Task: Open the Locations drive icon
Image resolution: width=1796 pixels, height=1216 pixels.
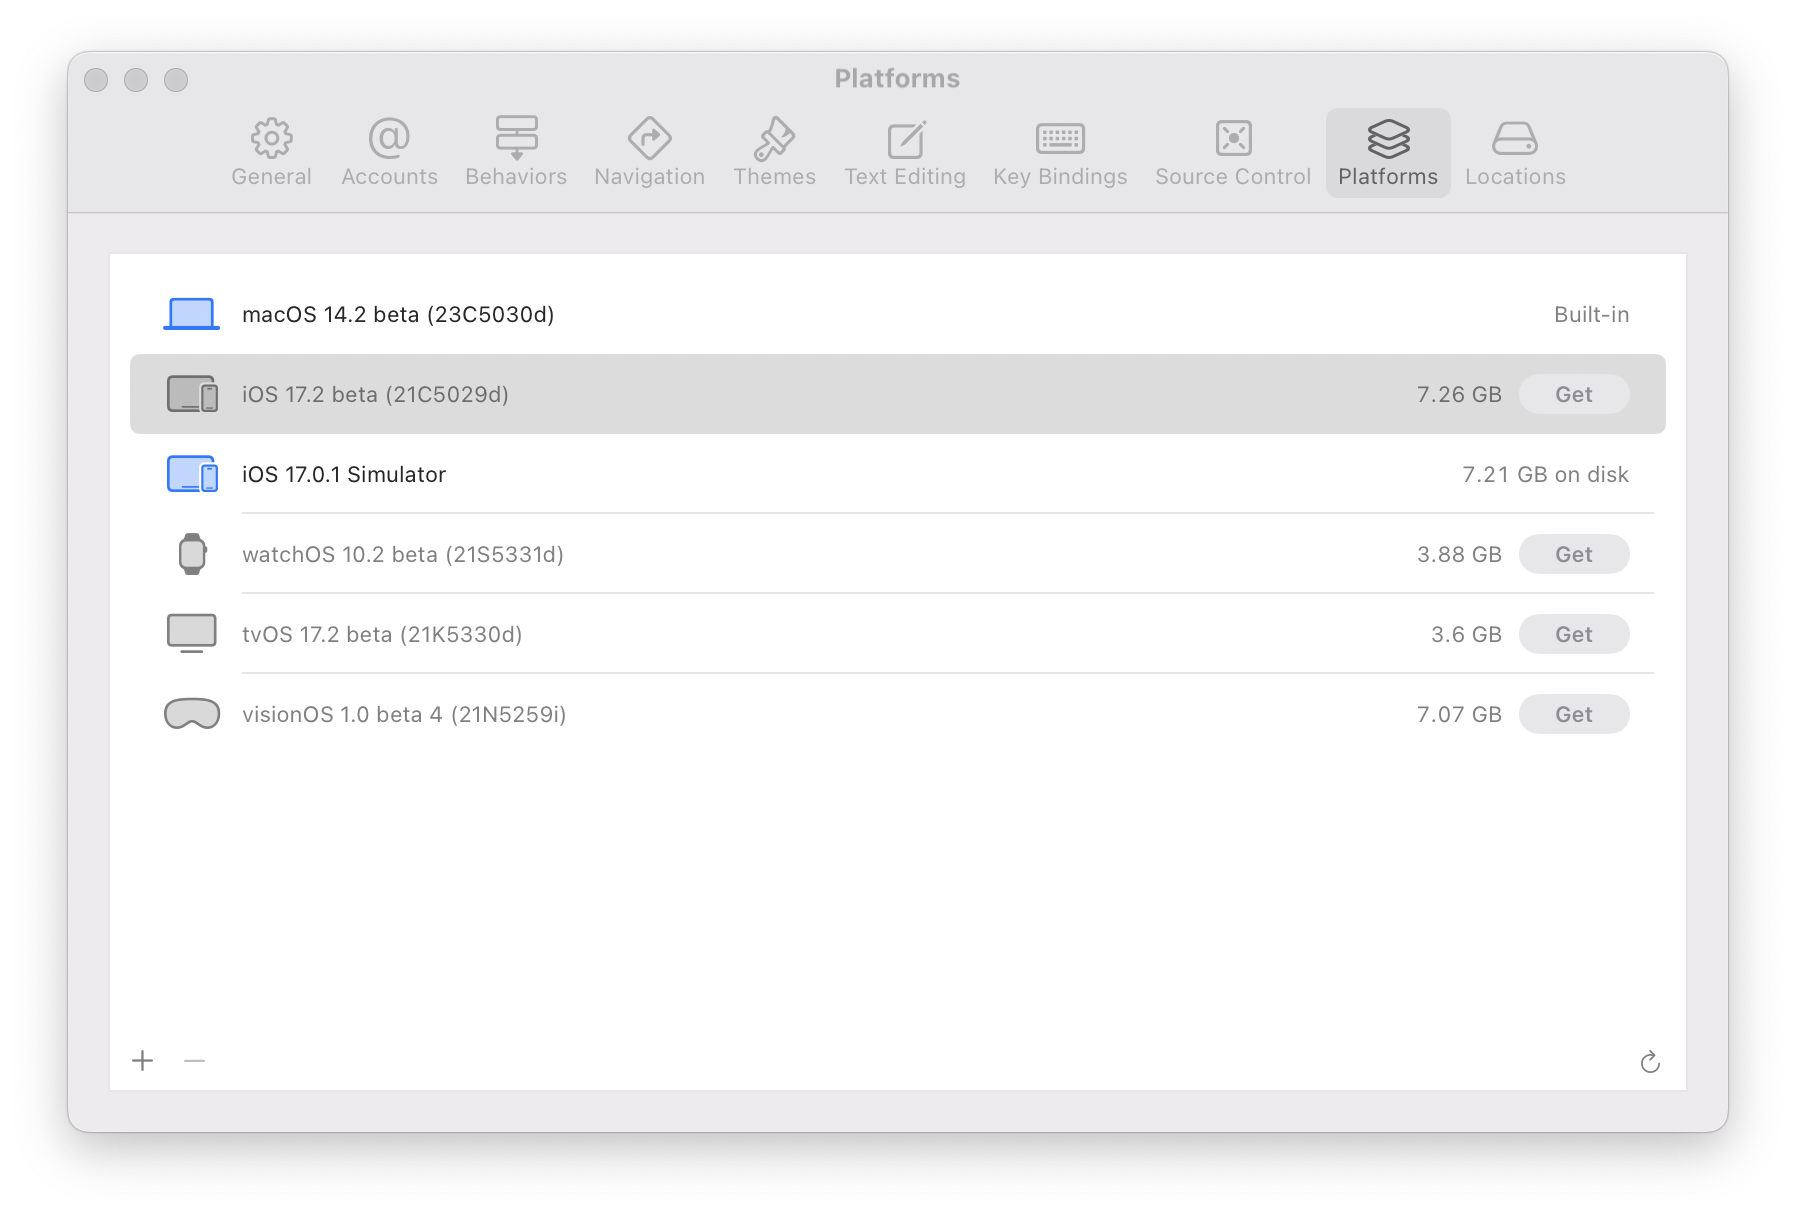Action: point(1515,138)
